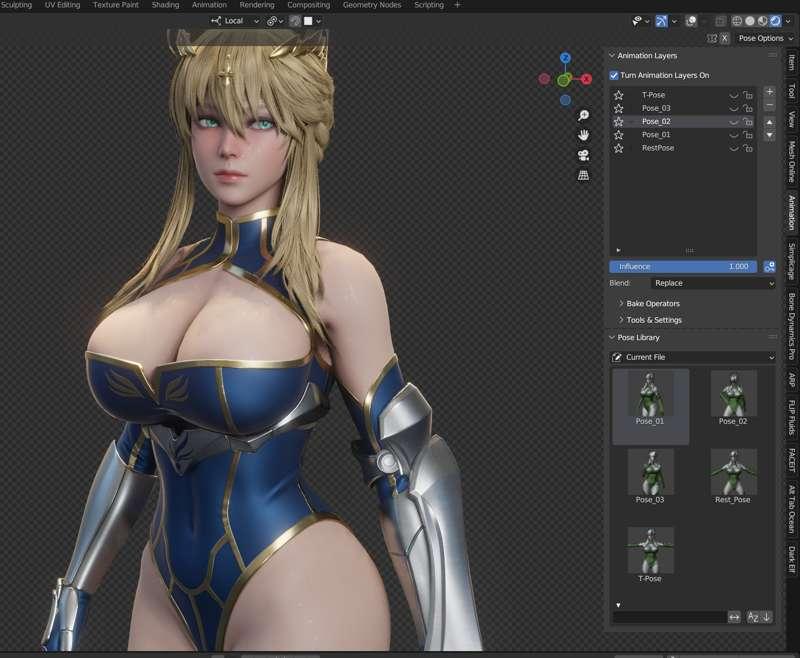Click star icon of Pose_03 layer
The width and height of the screenshot is (800, 658).
tap(619, 108)
